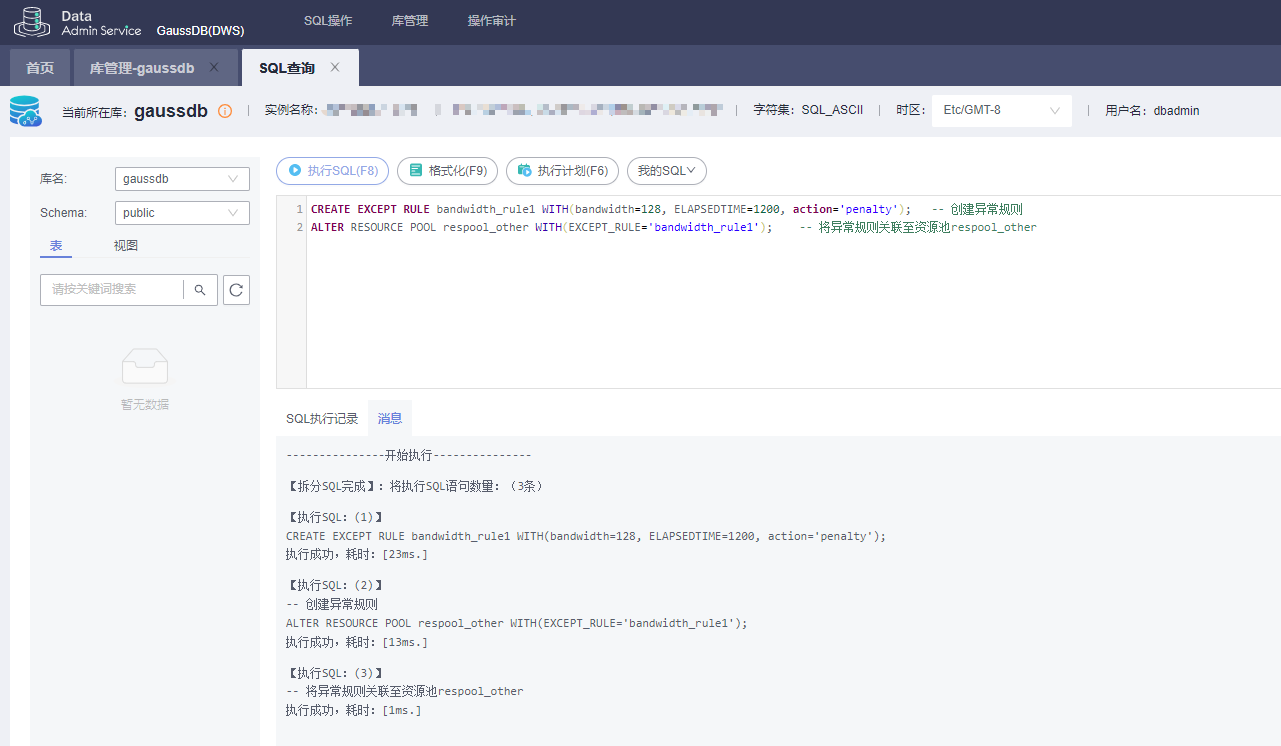This screenshot has height=746, width=1281.
Task: Switch to the SQL执行记录 tab
Action: click(321, 418)
